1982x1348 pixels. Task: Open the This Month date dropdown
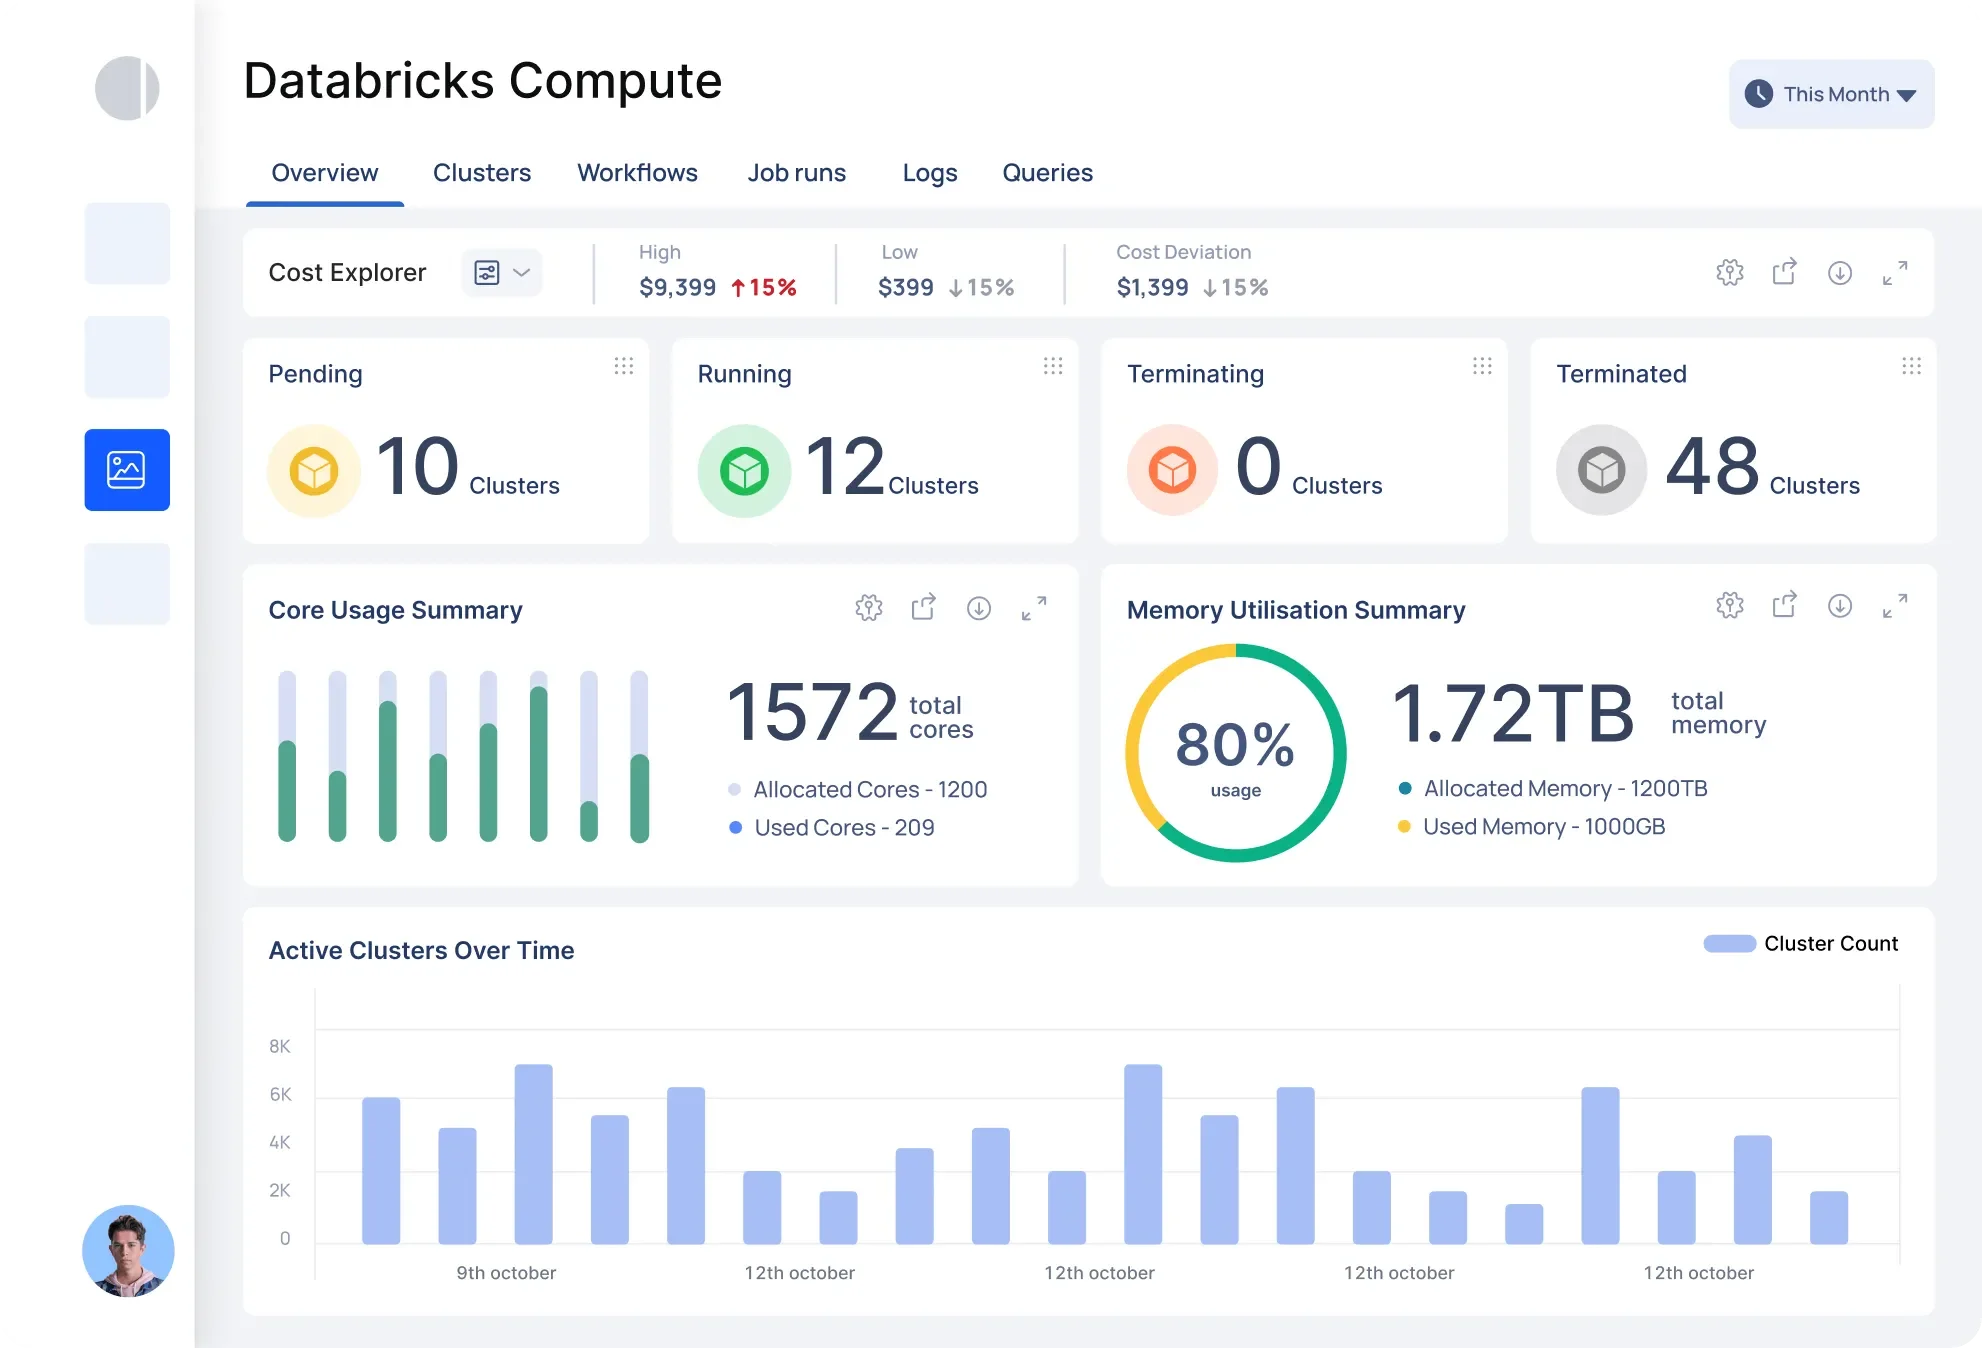[1830, 94]
